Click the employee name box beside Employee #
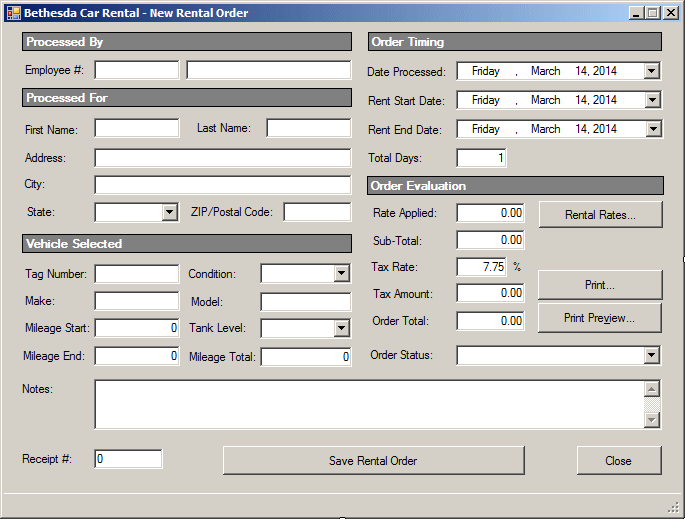 tap(269, 70)
